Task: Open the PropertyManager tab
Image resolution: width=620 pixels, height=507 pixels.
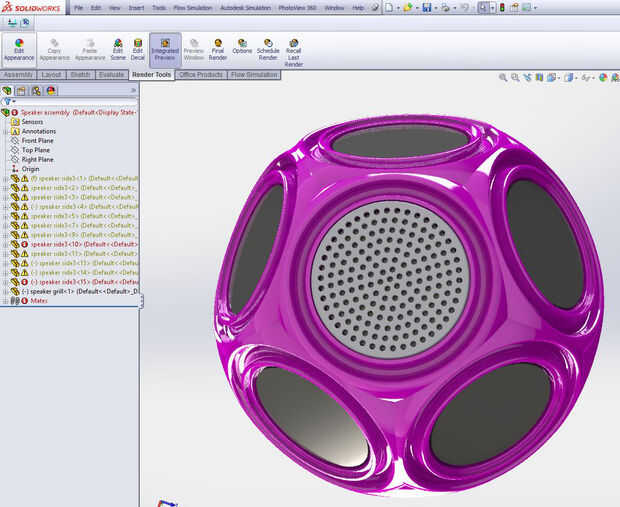Action: click(21, 91)
